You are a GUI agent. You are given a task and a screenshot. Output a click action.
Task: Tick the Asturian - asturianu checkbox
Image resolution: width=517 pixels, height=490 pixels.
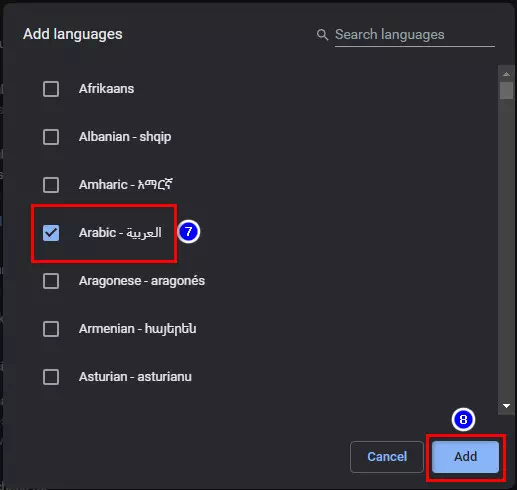pos(51,377)
